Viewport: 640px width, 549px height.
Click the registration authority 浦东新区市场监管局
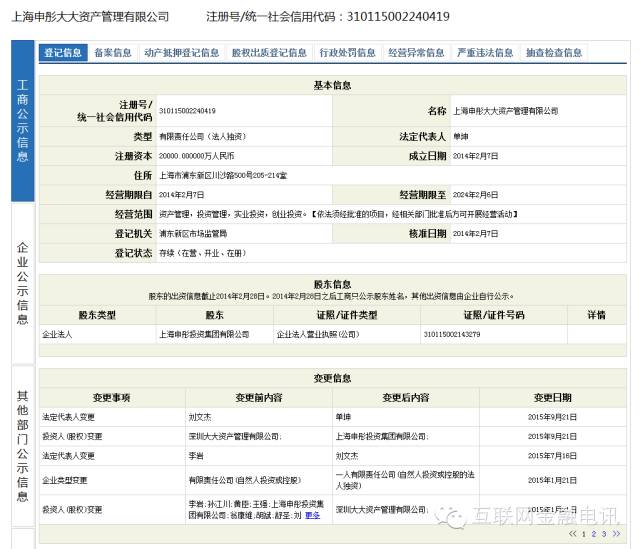[193, 233]
